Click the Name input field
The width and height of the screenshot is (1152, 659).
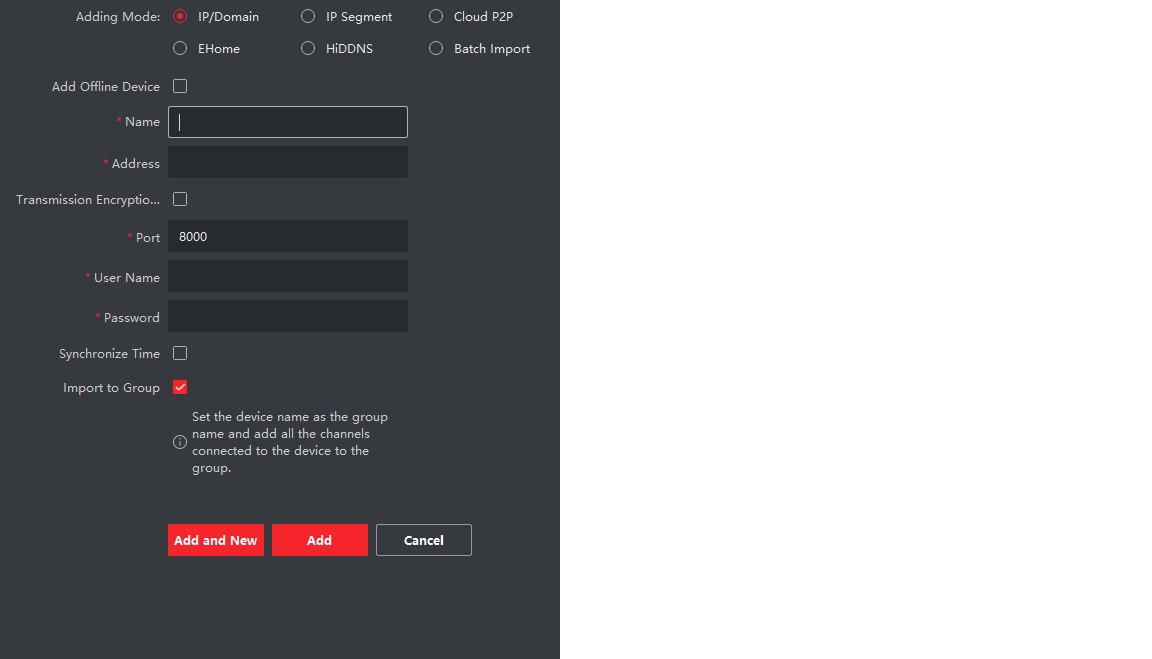point(288,122)
